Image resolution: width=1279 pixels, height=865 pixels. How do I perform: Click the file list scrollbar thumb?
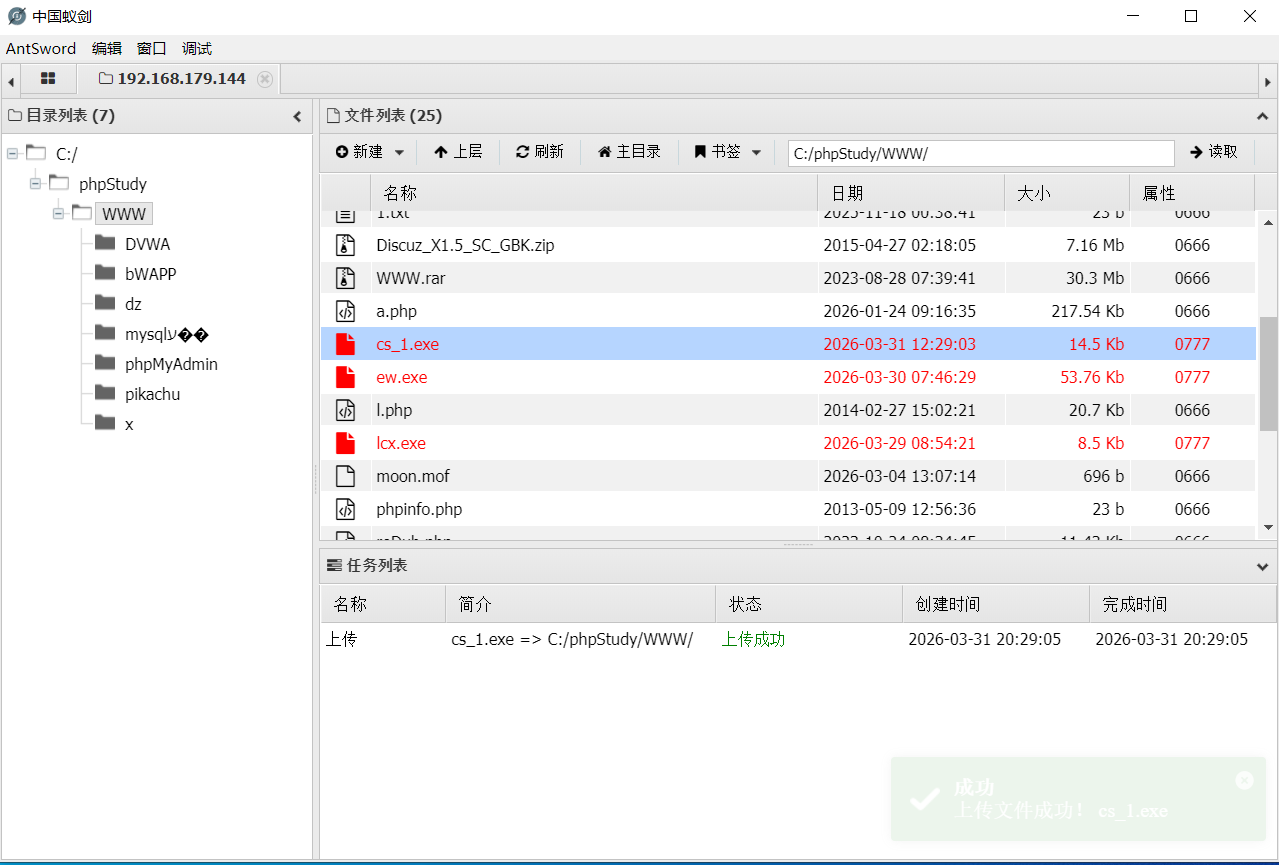(1268, 373)
